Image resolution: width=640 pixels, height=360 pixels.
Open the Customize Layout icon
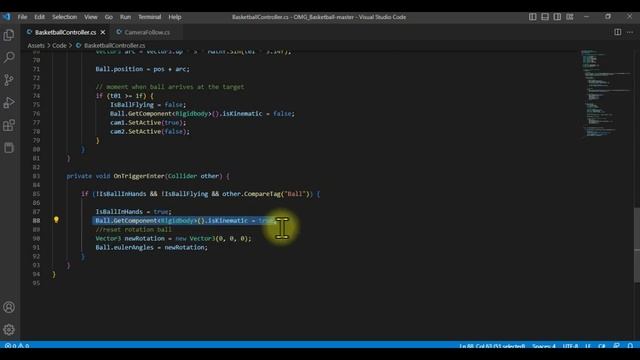(x=570, y=17)
